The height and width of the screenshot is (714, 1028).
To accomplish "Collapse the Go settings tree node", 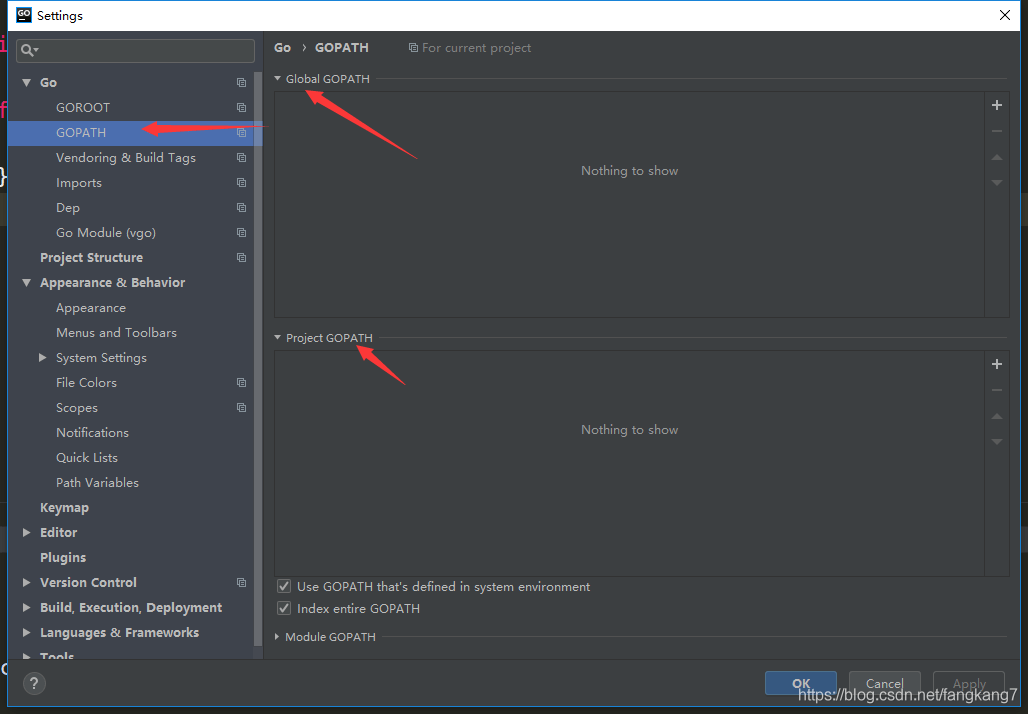I will [26, 83].
